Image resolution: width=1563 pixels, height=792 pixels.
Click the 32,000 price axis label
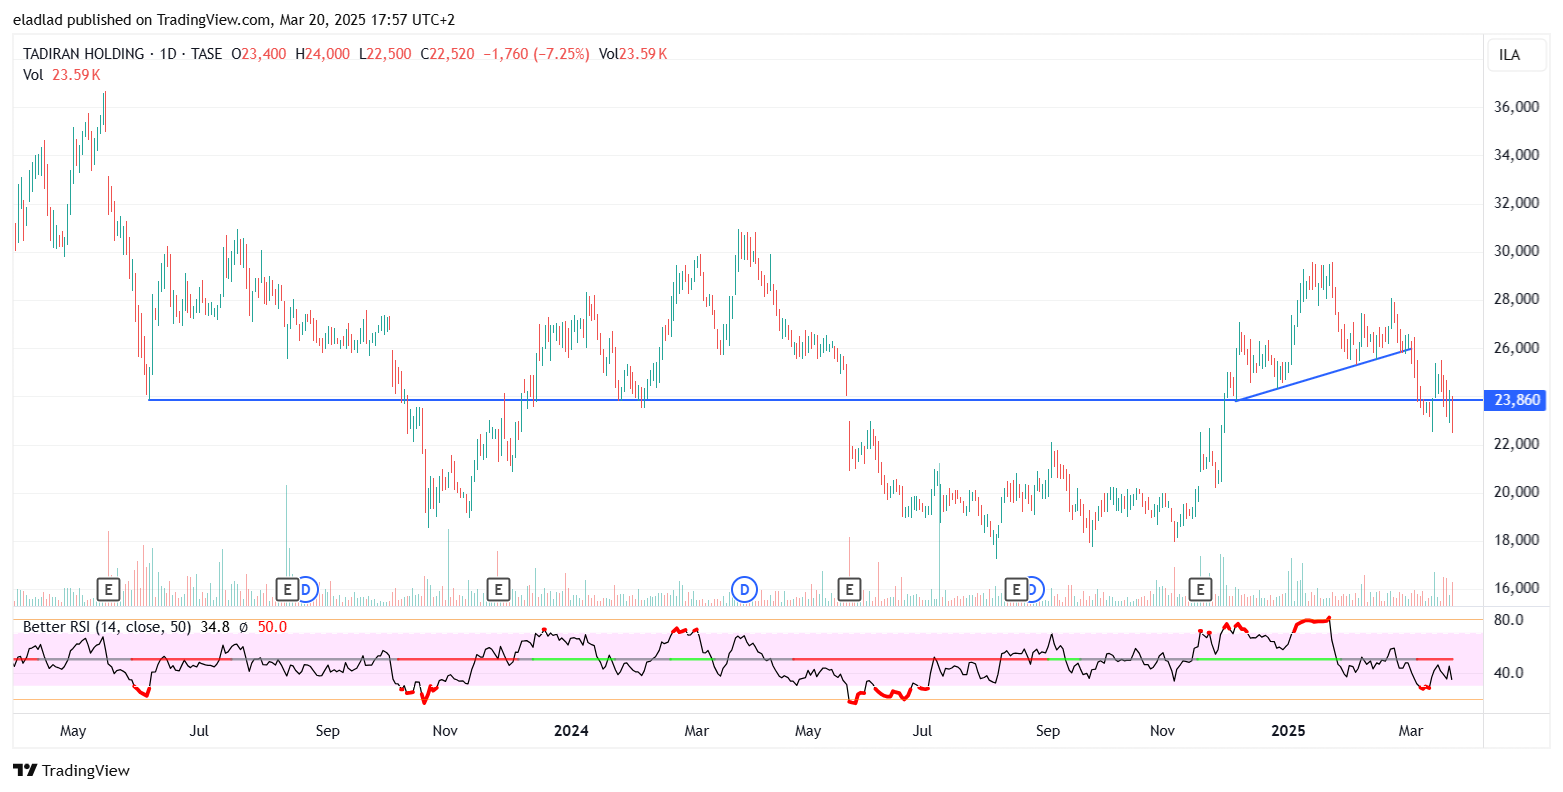pos(1517,203)
